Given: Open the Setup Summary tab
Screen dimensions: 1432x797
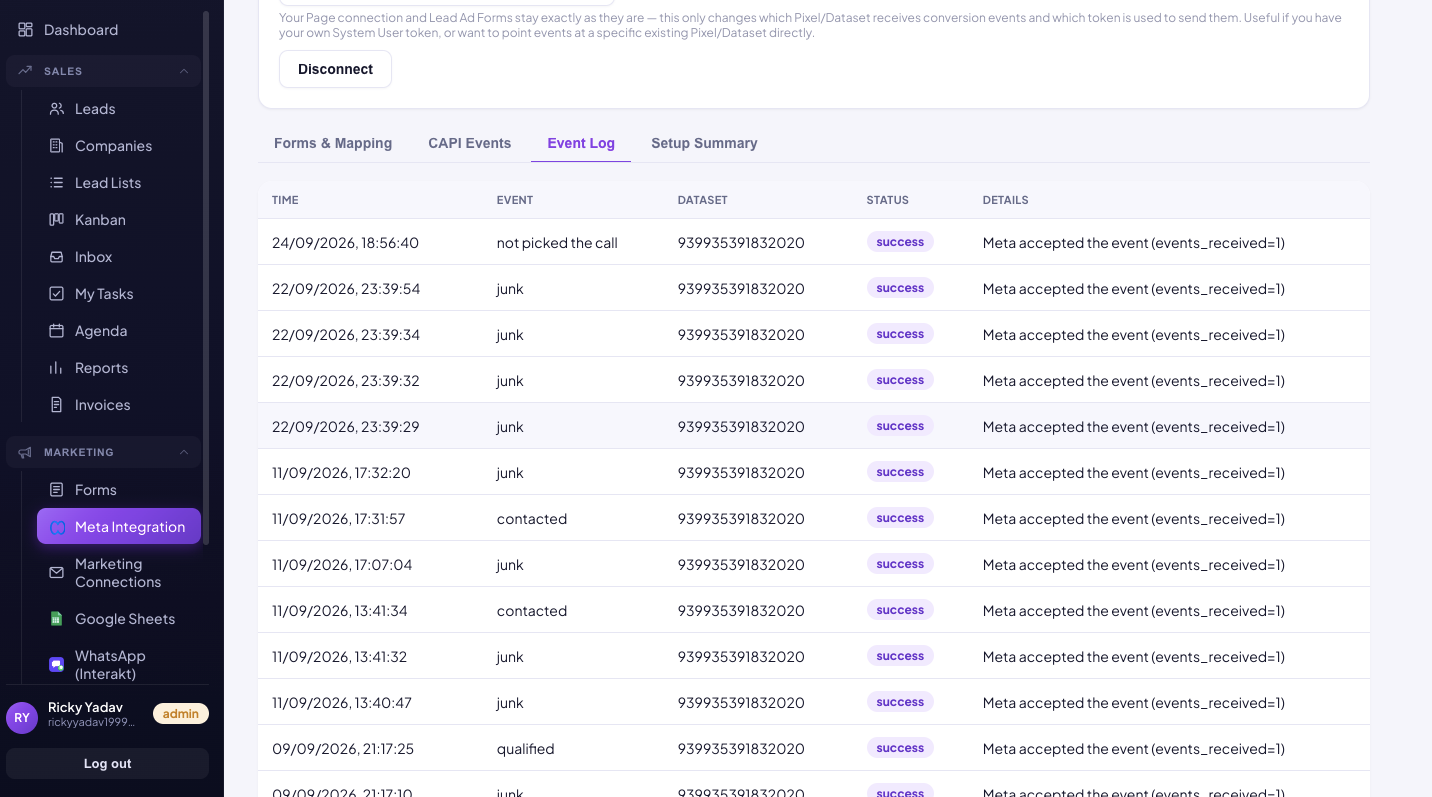Looking at the screenshot, I should [x=704, y=143].
